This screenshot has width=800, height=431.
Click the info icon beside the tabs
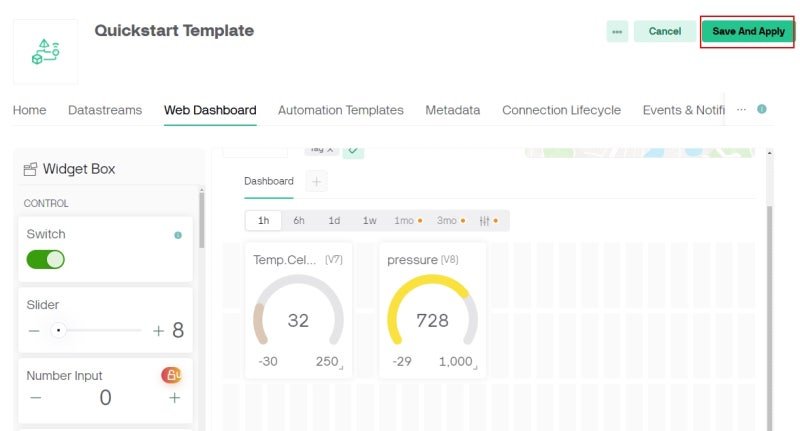(762, 109)
